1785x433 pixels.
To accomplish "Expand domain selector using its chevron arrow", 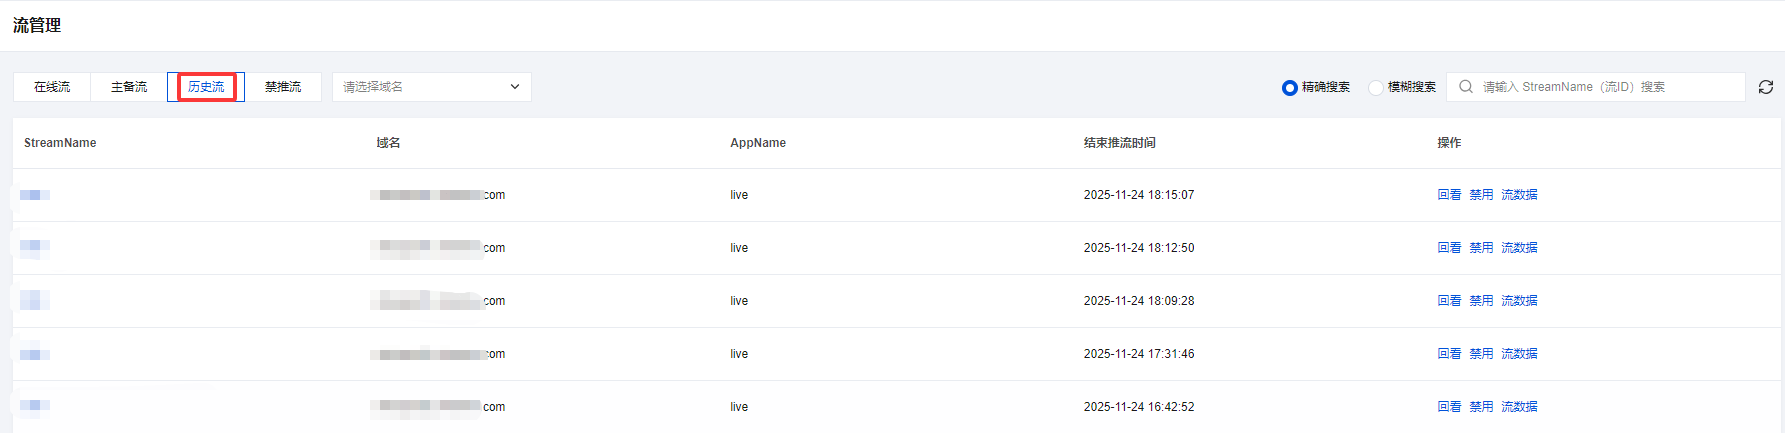I will [515, 87].
